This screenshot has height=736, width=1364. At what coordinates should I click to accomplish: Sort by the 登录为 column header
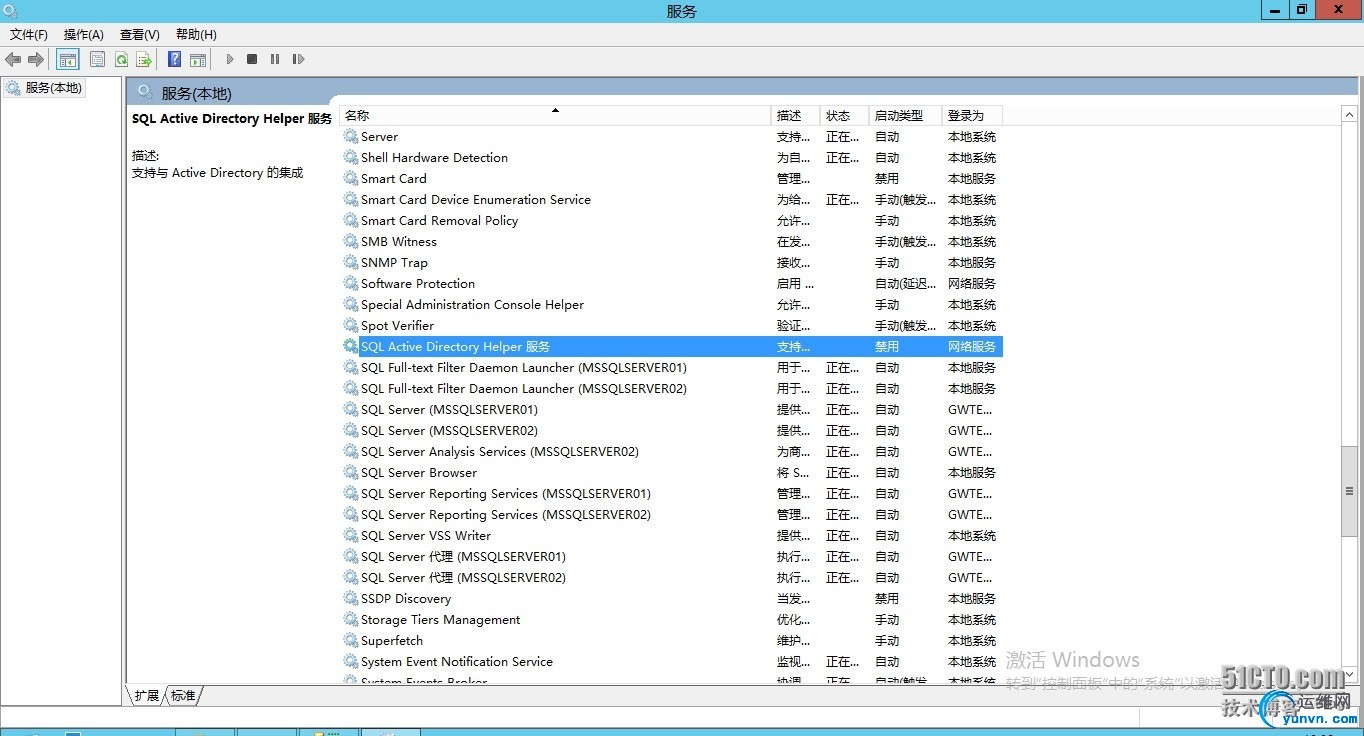click(972, 116)
